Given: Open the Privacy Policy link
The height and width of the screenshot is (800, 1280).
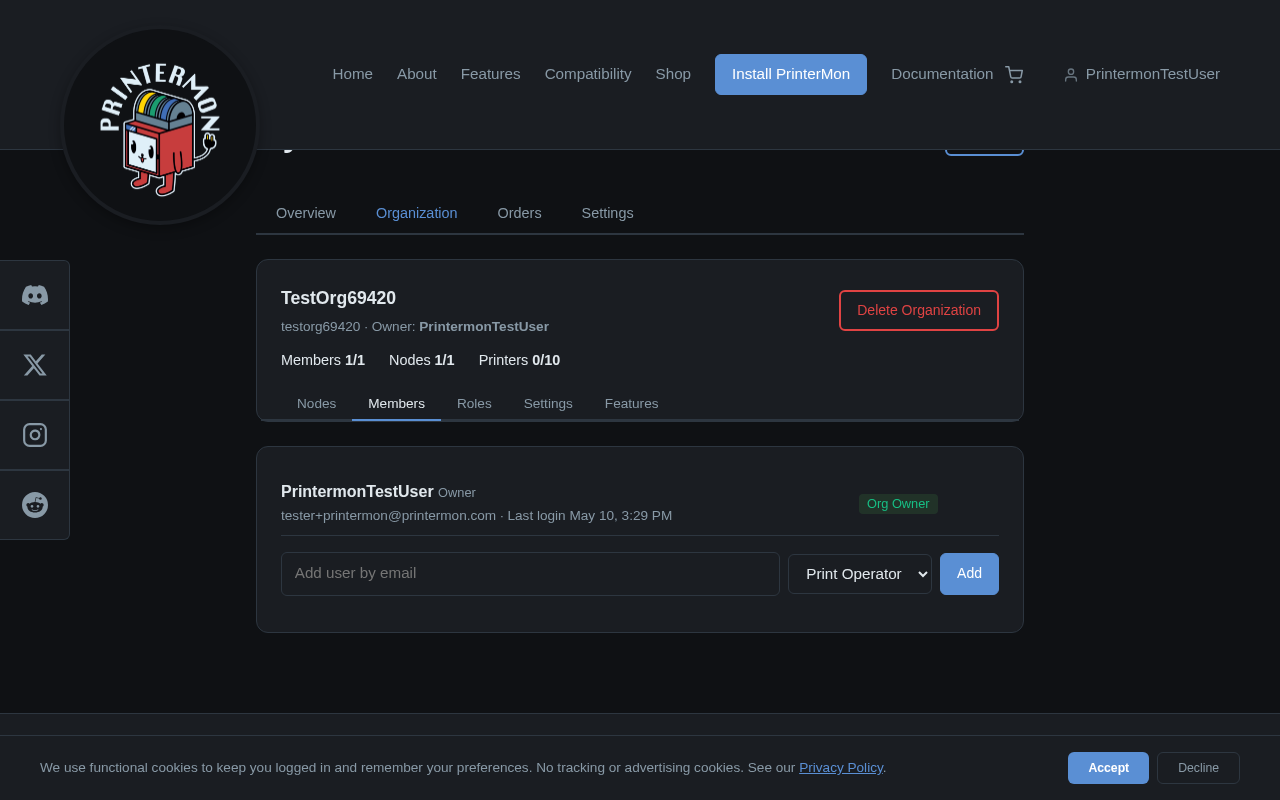Looking at the screenshot, I should [841, 768].
